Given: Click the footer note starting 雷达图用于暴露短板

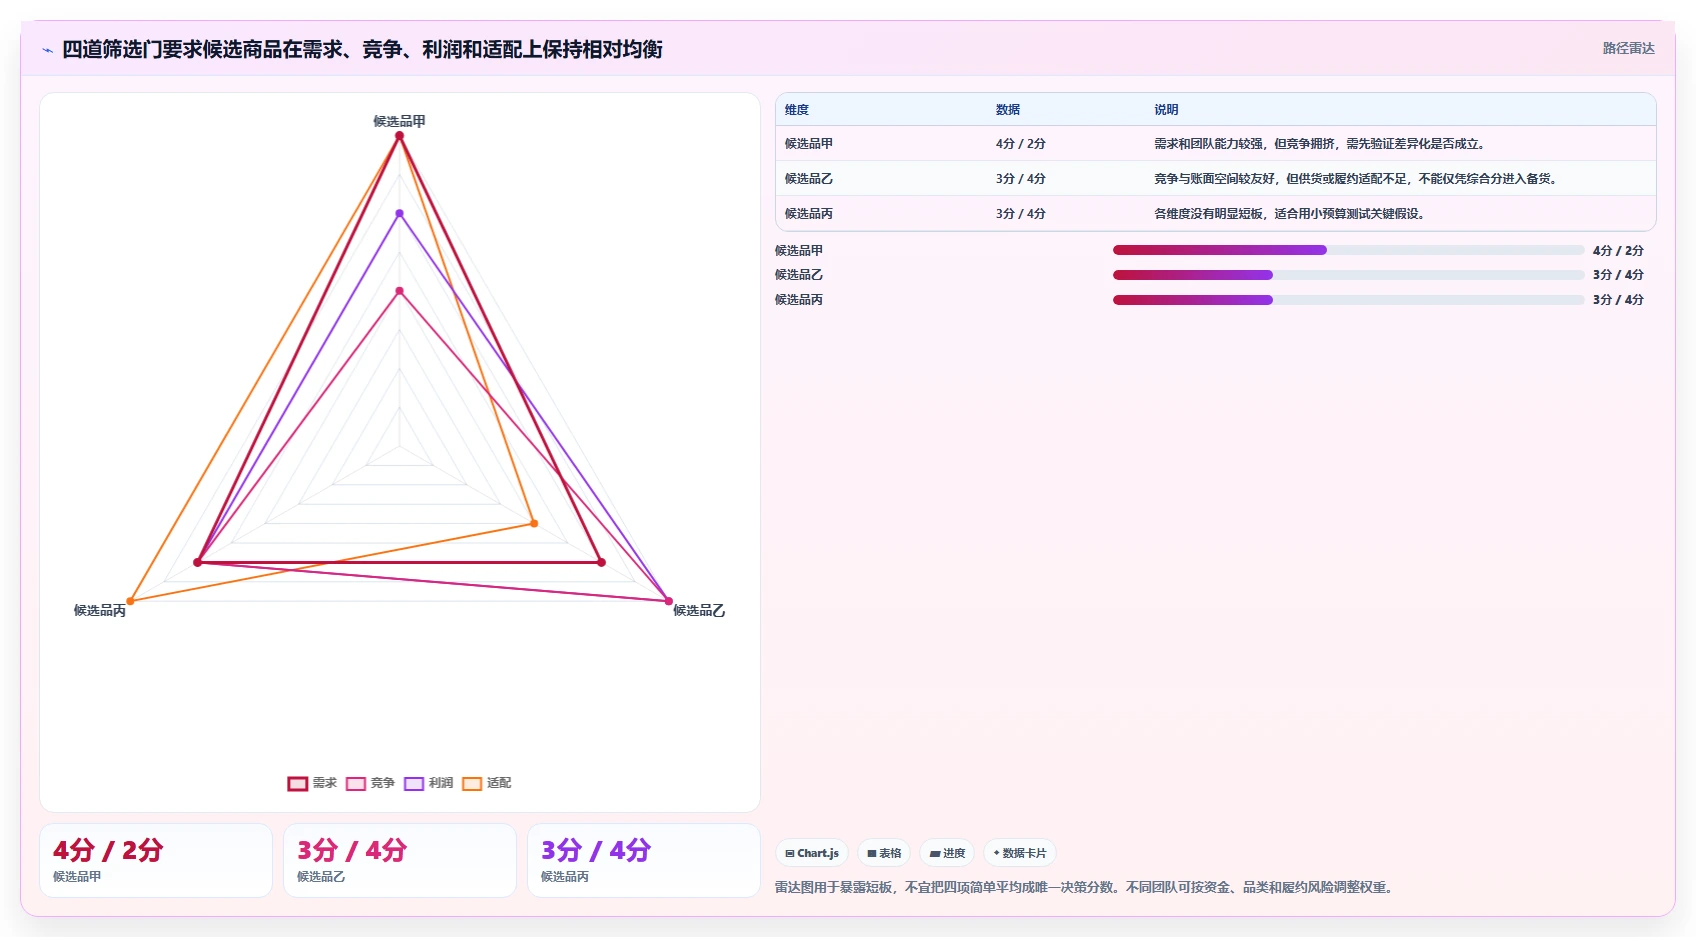Looking at the screenshot, I should pos(1086,887).
